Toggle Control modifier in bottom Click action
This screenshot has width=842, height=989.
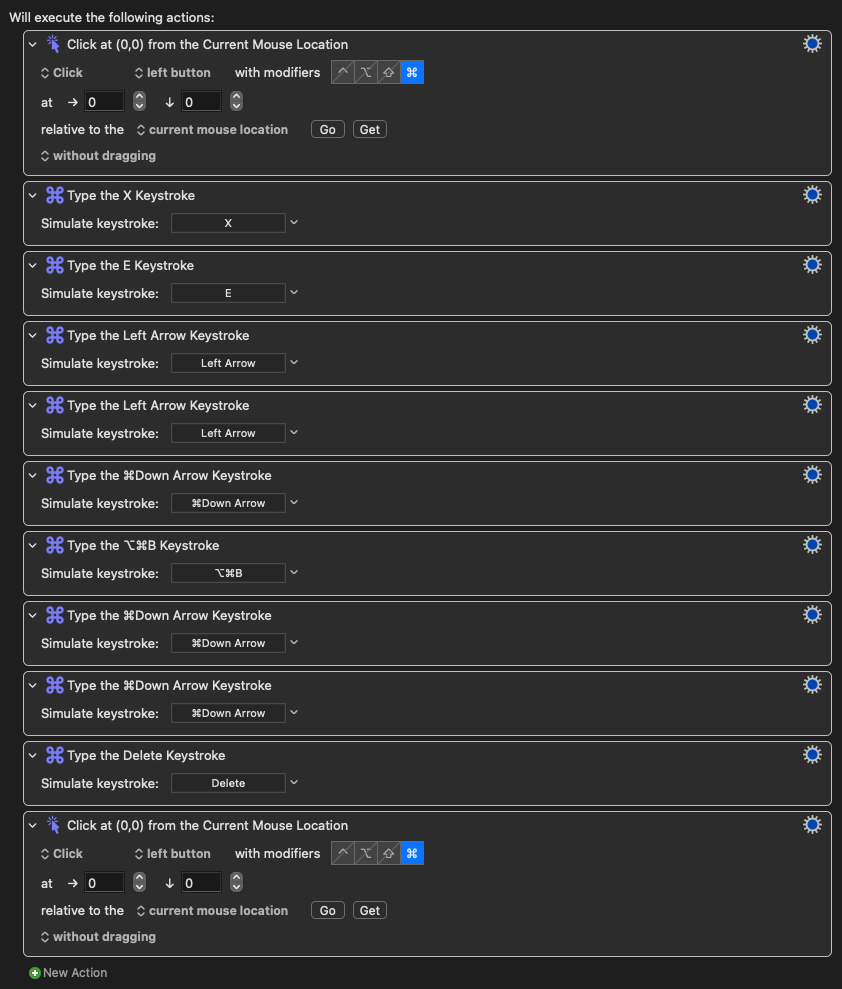pyautogui.click(x=342, y=853)
